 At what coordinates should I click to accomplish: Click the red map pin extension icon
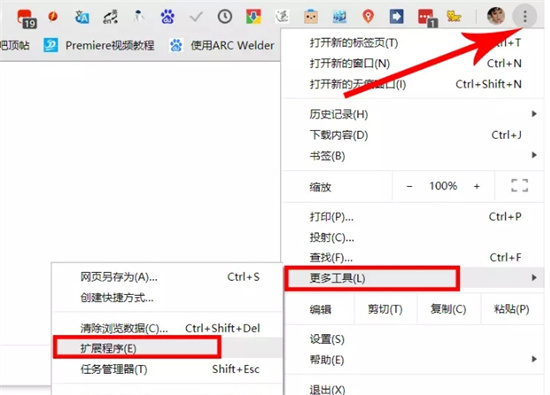368,16
